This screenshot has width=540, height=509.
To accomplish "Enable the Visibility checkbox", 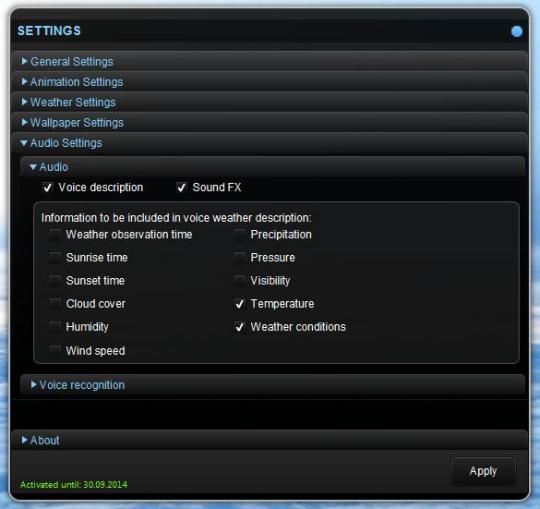I will (x=239, y=281).
